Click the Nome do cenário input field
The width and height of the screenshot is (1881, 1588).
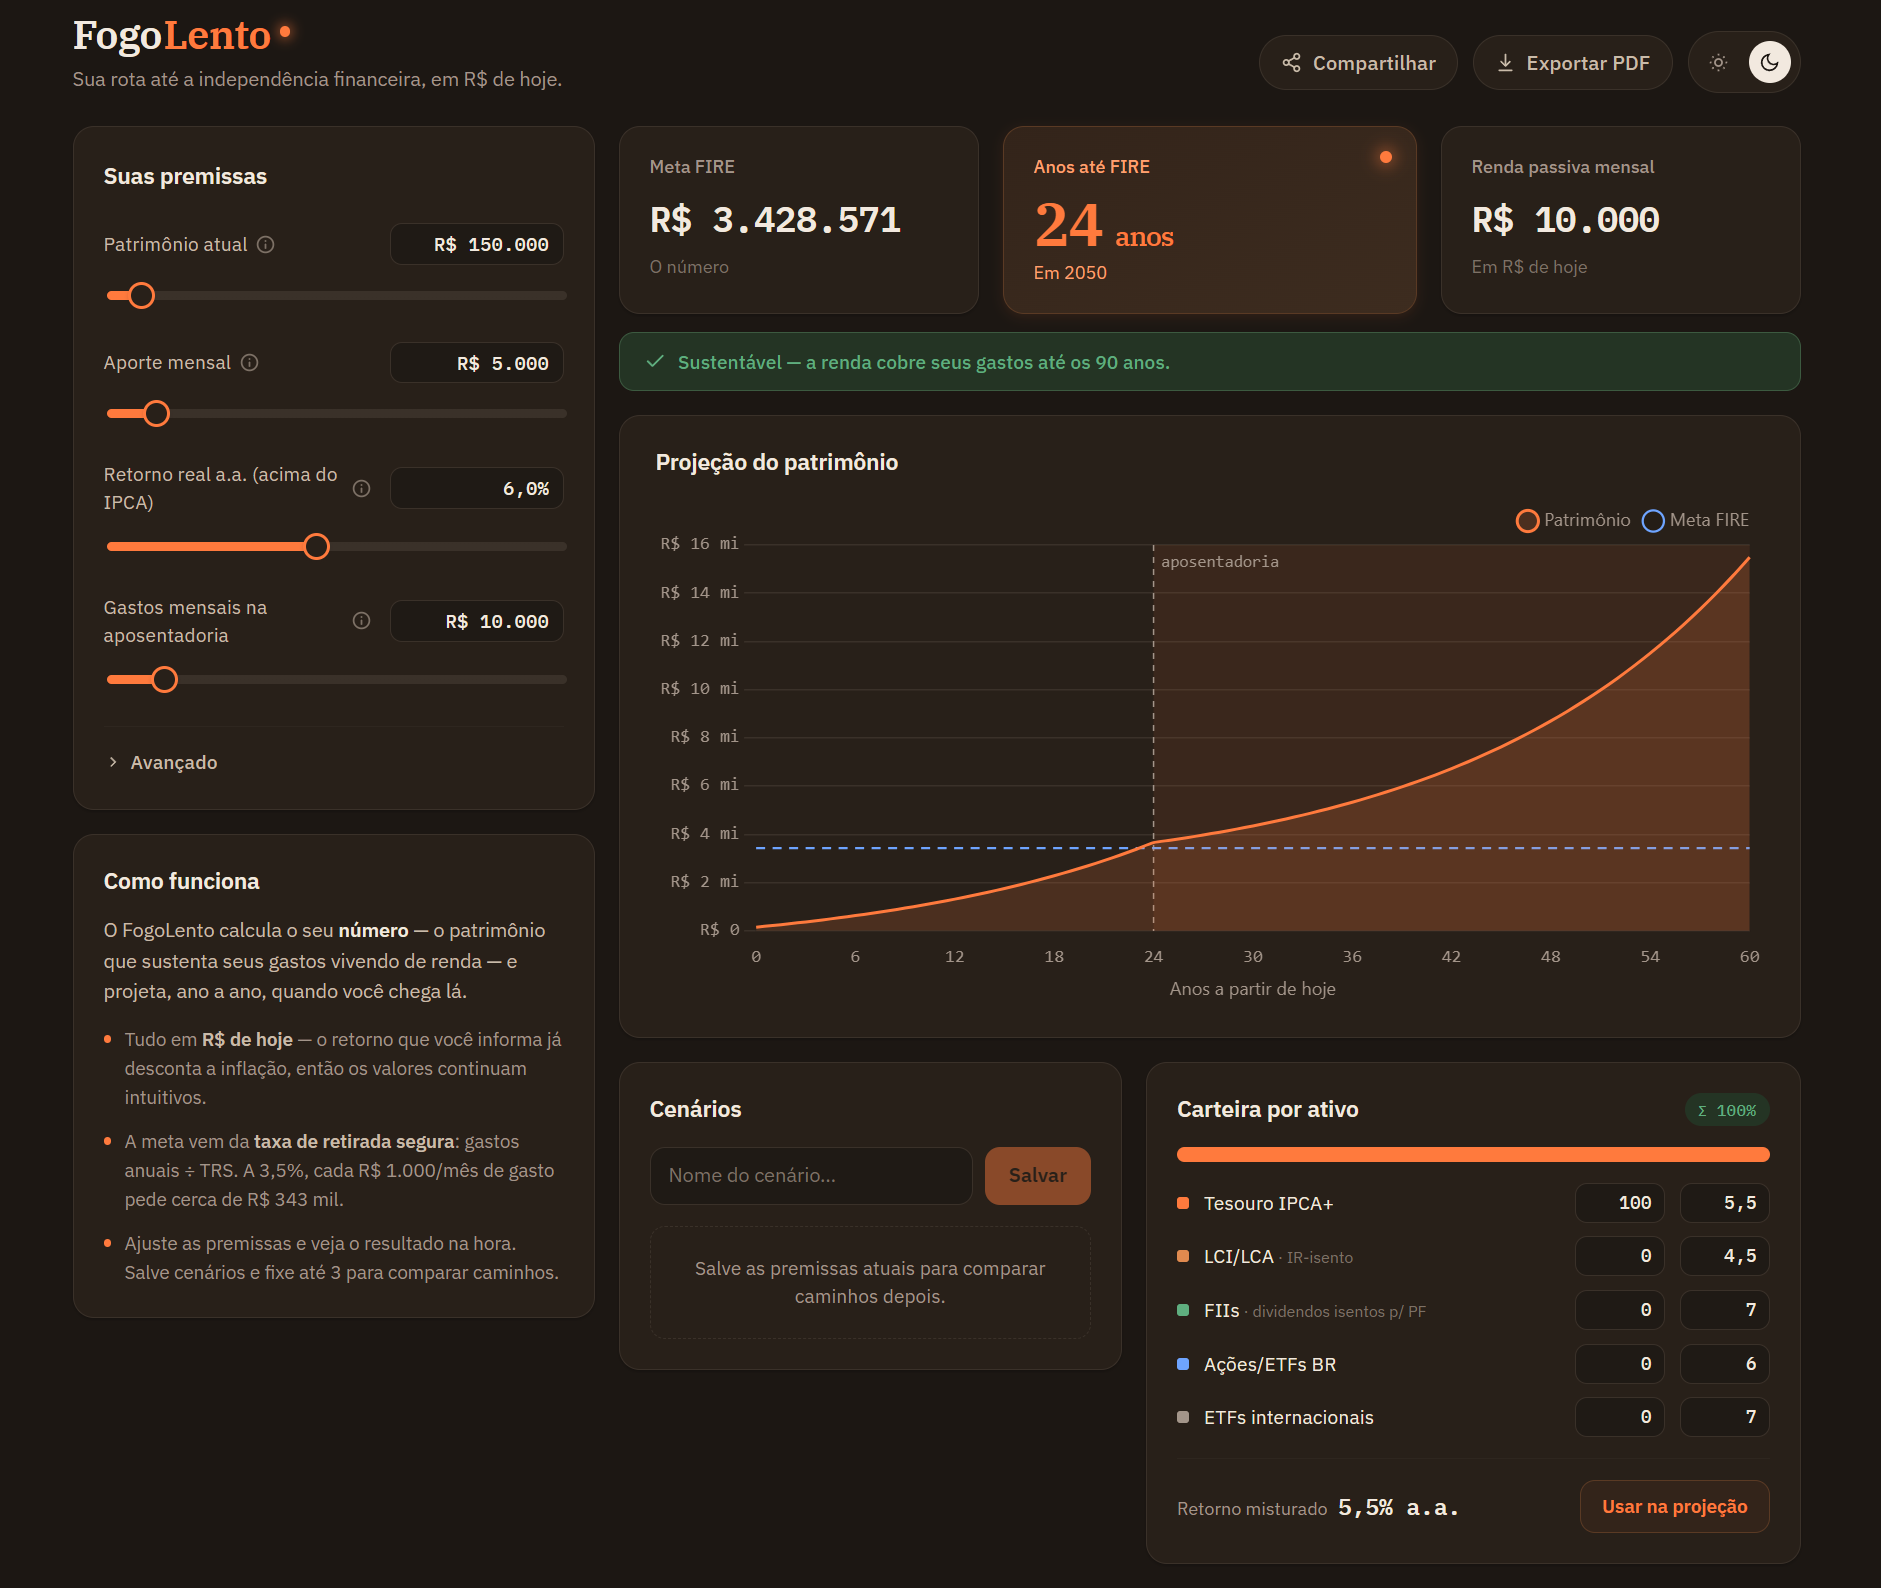click(x=811, y=1176)
